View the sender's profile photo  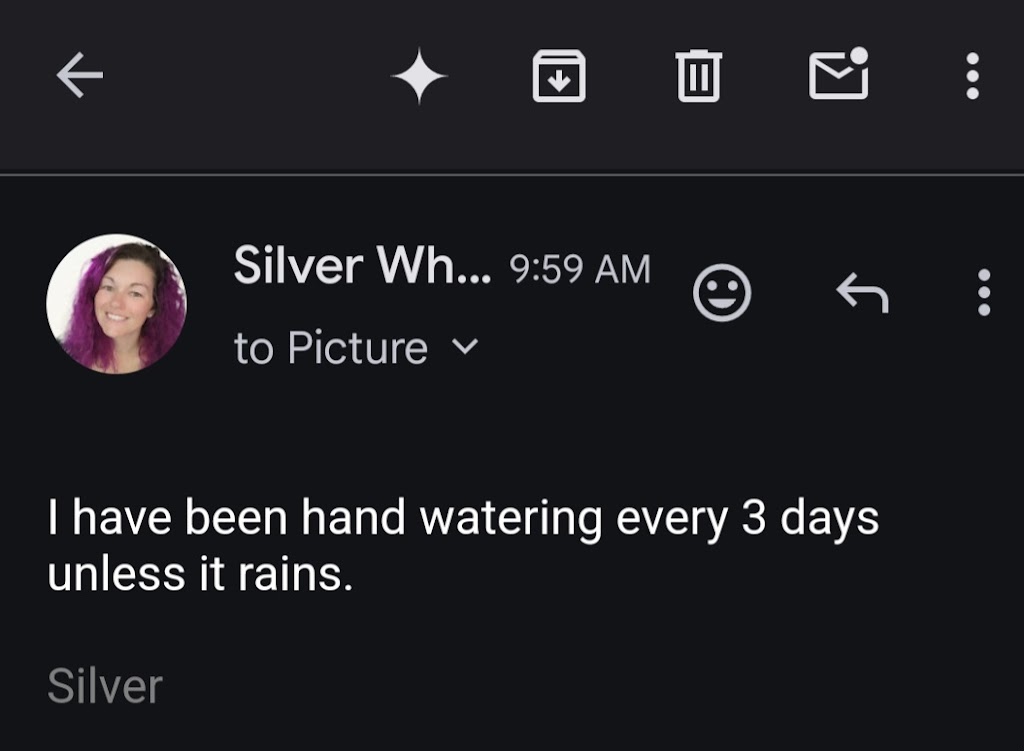pyautogui.click(x=116, y=304)
